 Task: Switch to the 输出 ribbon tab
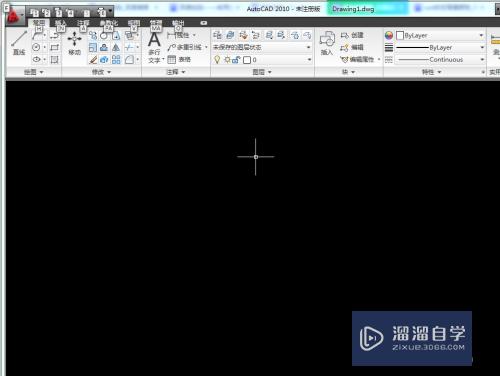(x=178, y=23)
